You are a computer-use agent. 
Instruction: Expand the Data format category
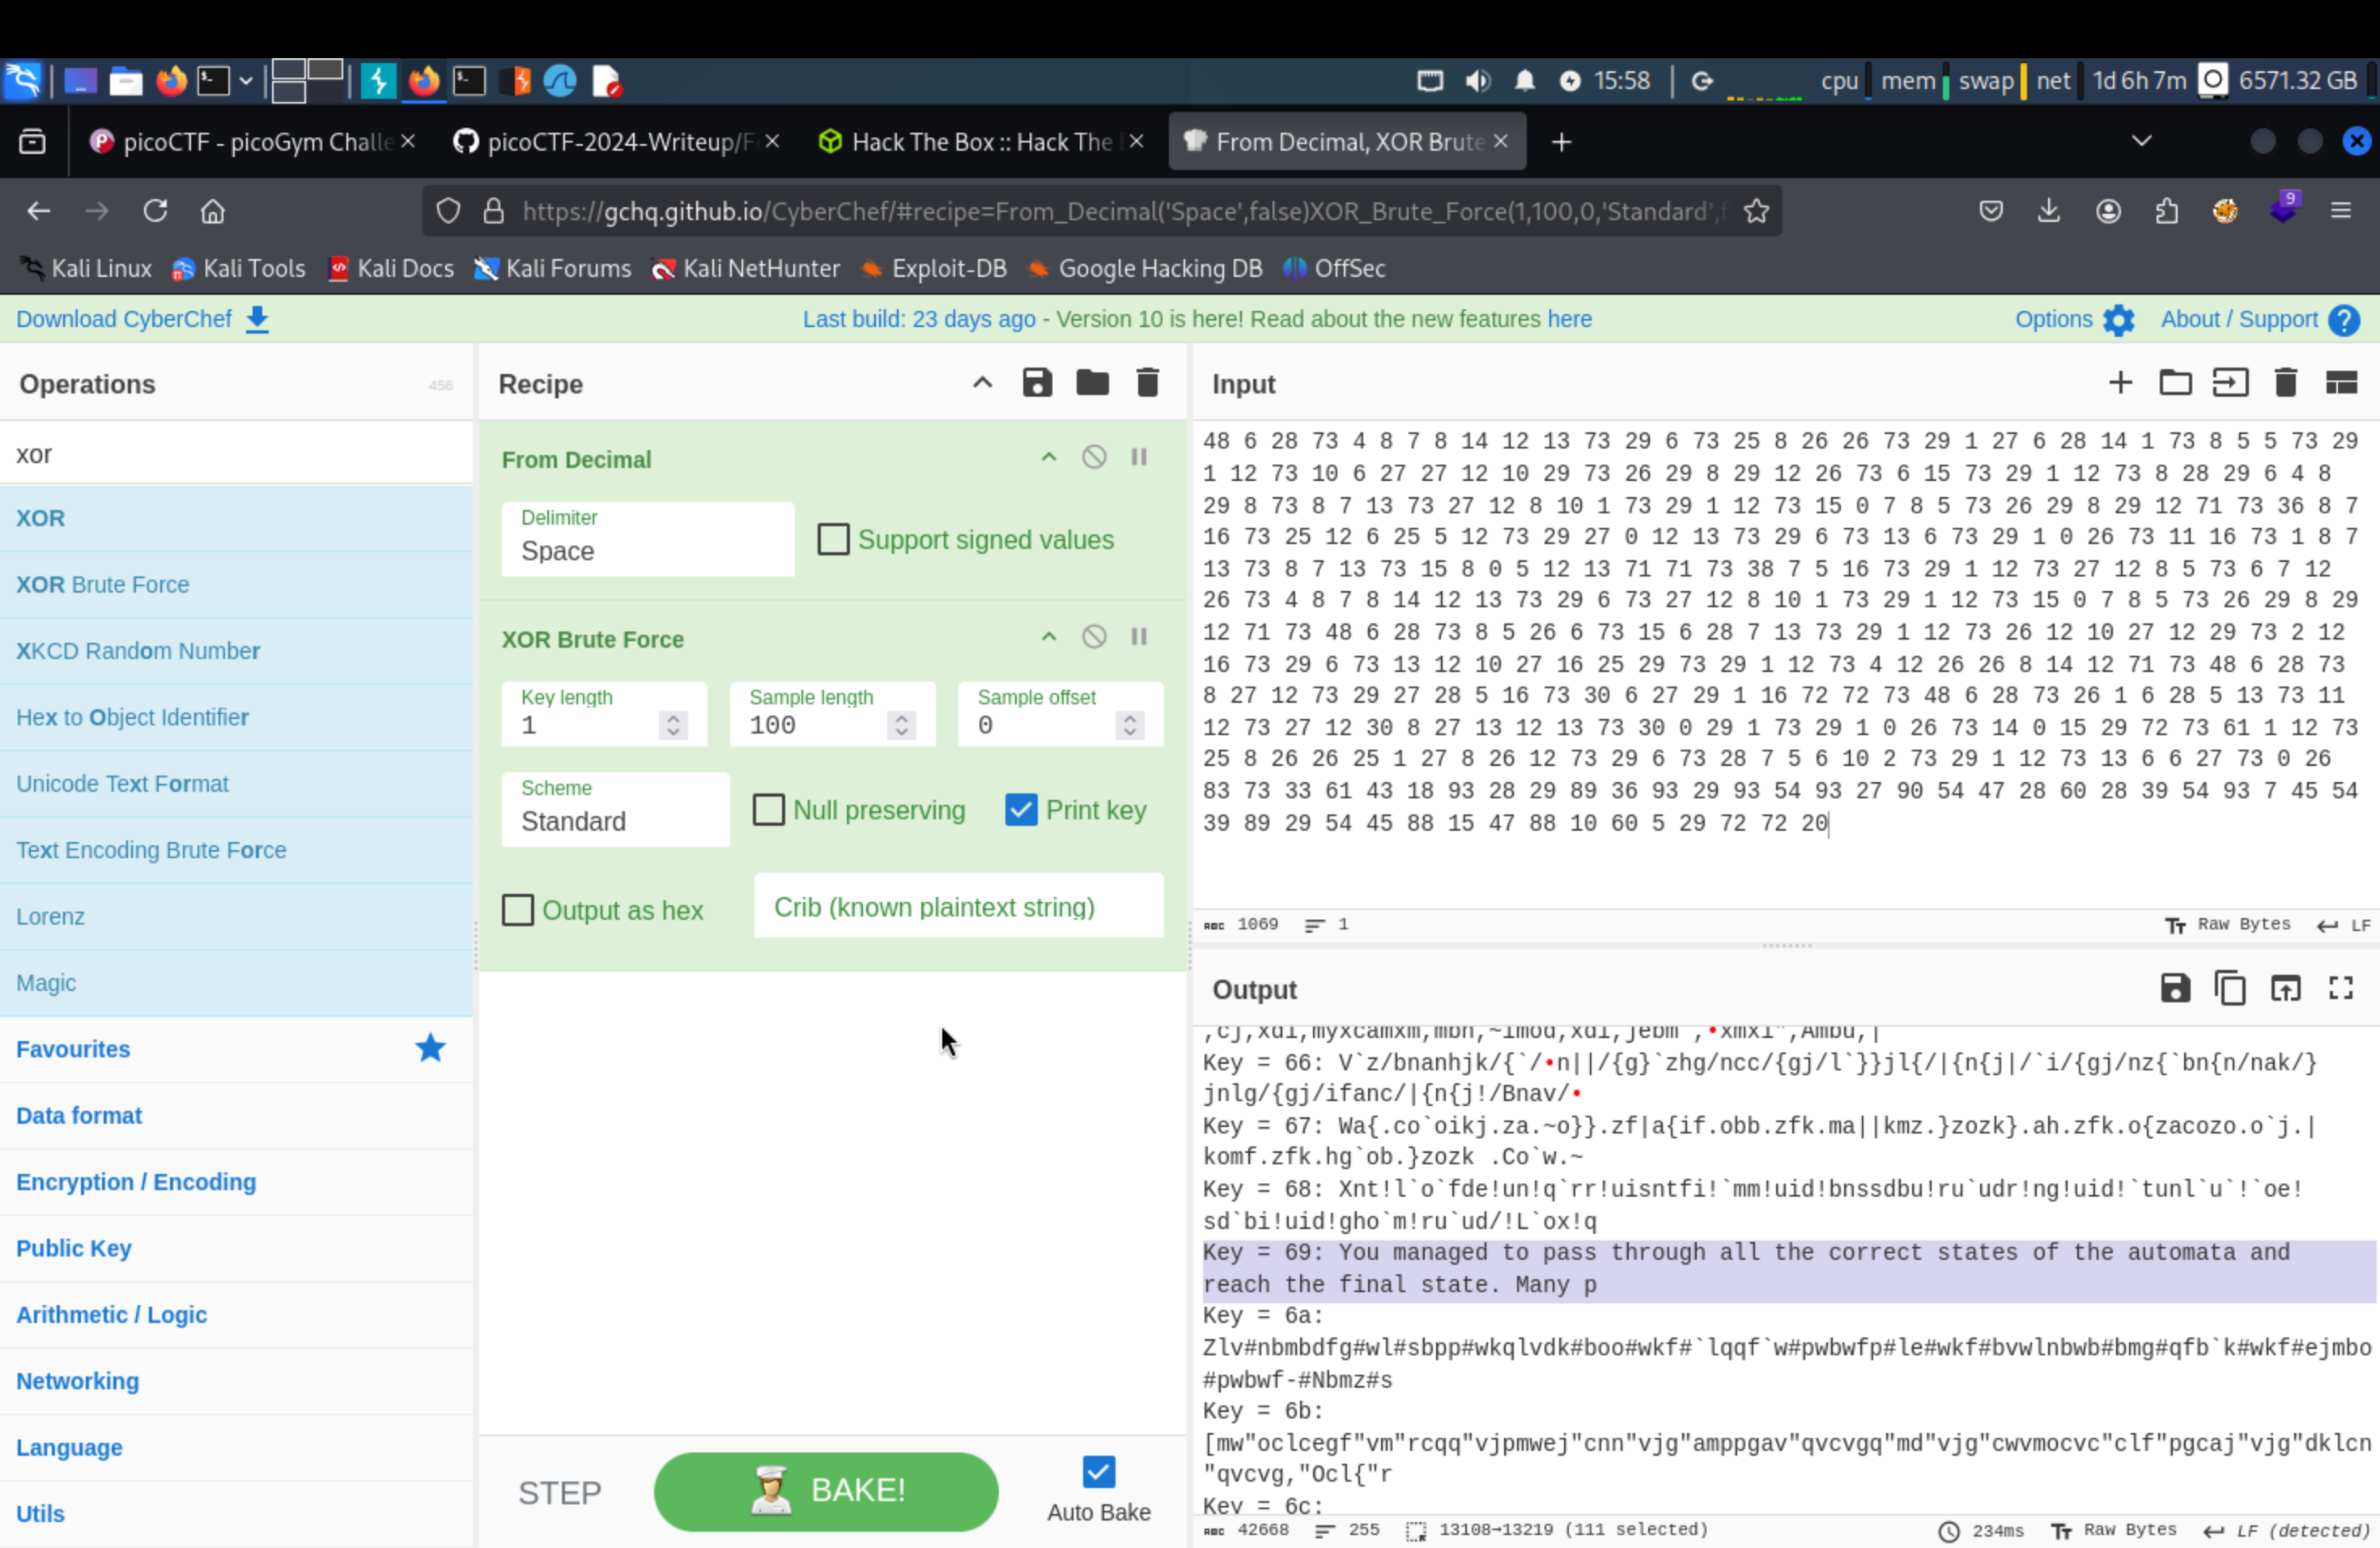pyautogui.click(x=236, y=1115)
